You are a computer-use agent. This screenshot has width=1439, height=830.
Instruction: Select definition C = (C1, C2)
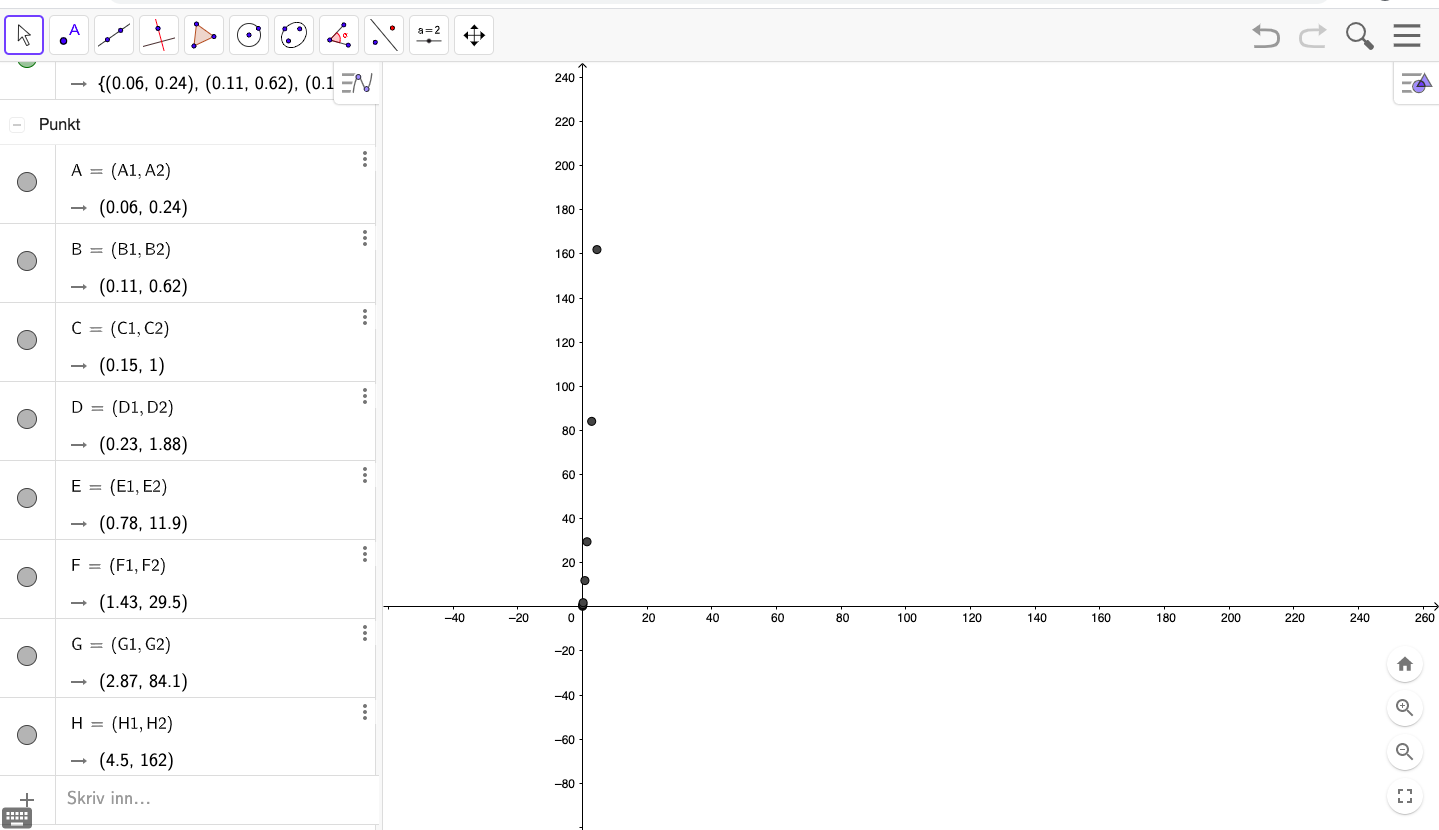[x=120, y=328]
